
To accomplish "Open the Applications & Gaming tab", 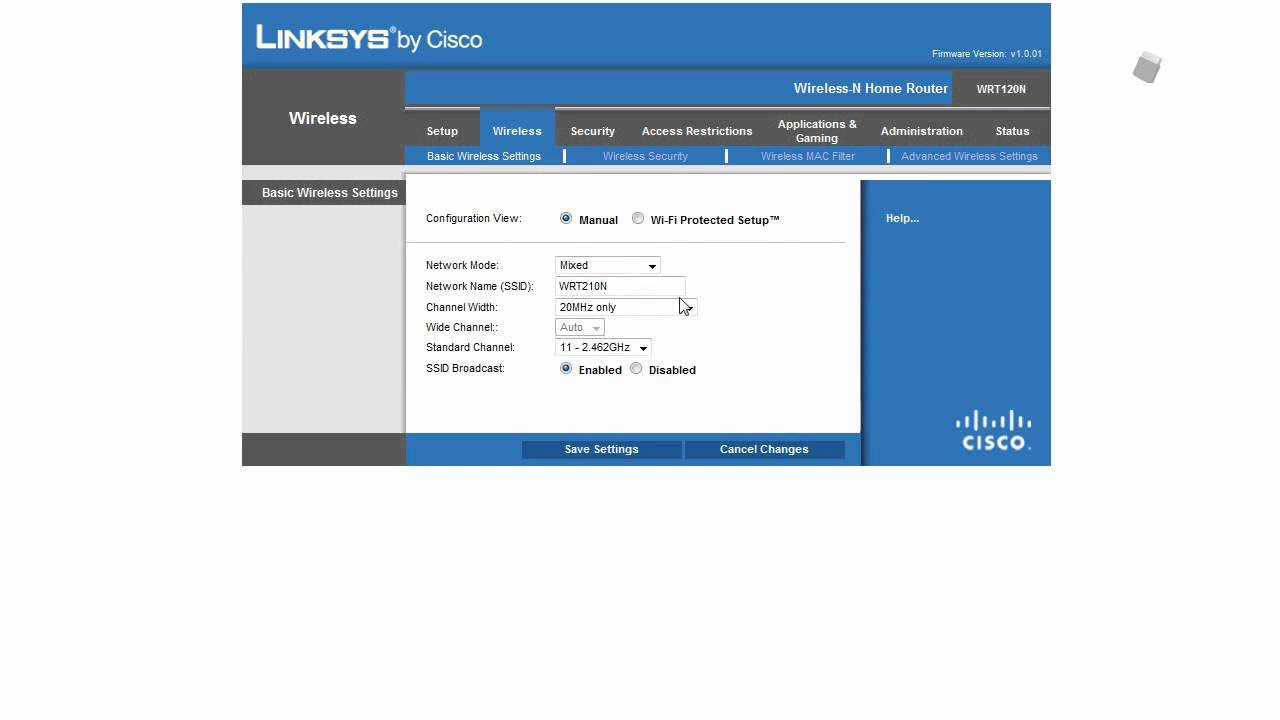I will coord(817,131).
